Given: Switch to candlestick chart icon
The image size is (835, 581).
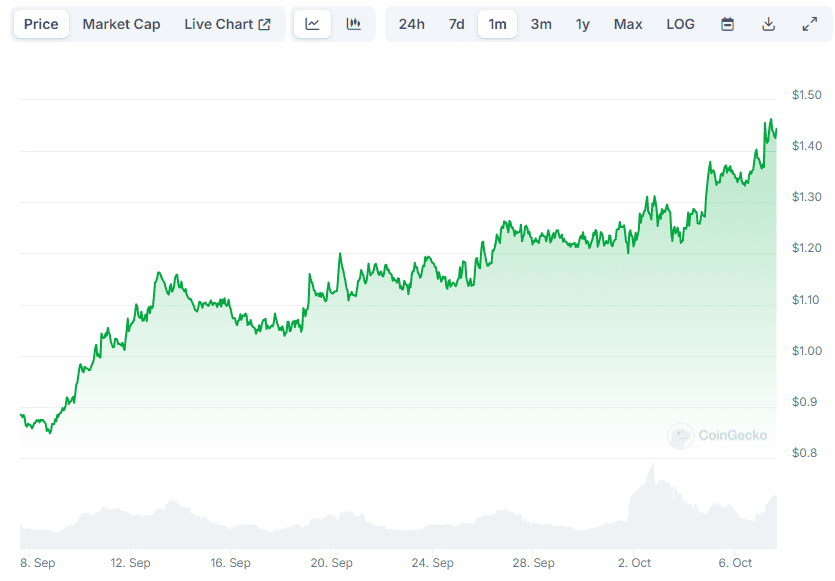Looking at the screenshot, I should [x=354, y=24].
